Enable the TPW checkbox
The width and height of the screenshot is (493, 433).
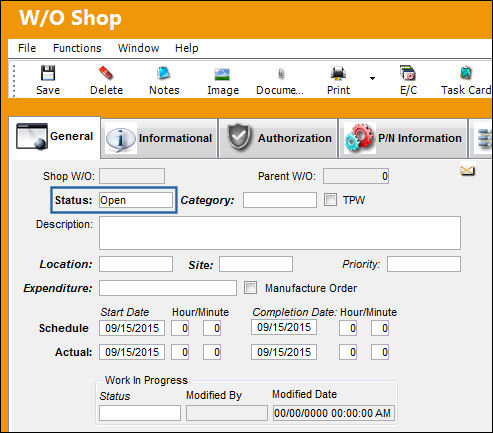330,200
